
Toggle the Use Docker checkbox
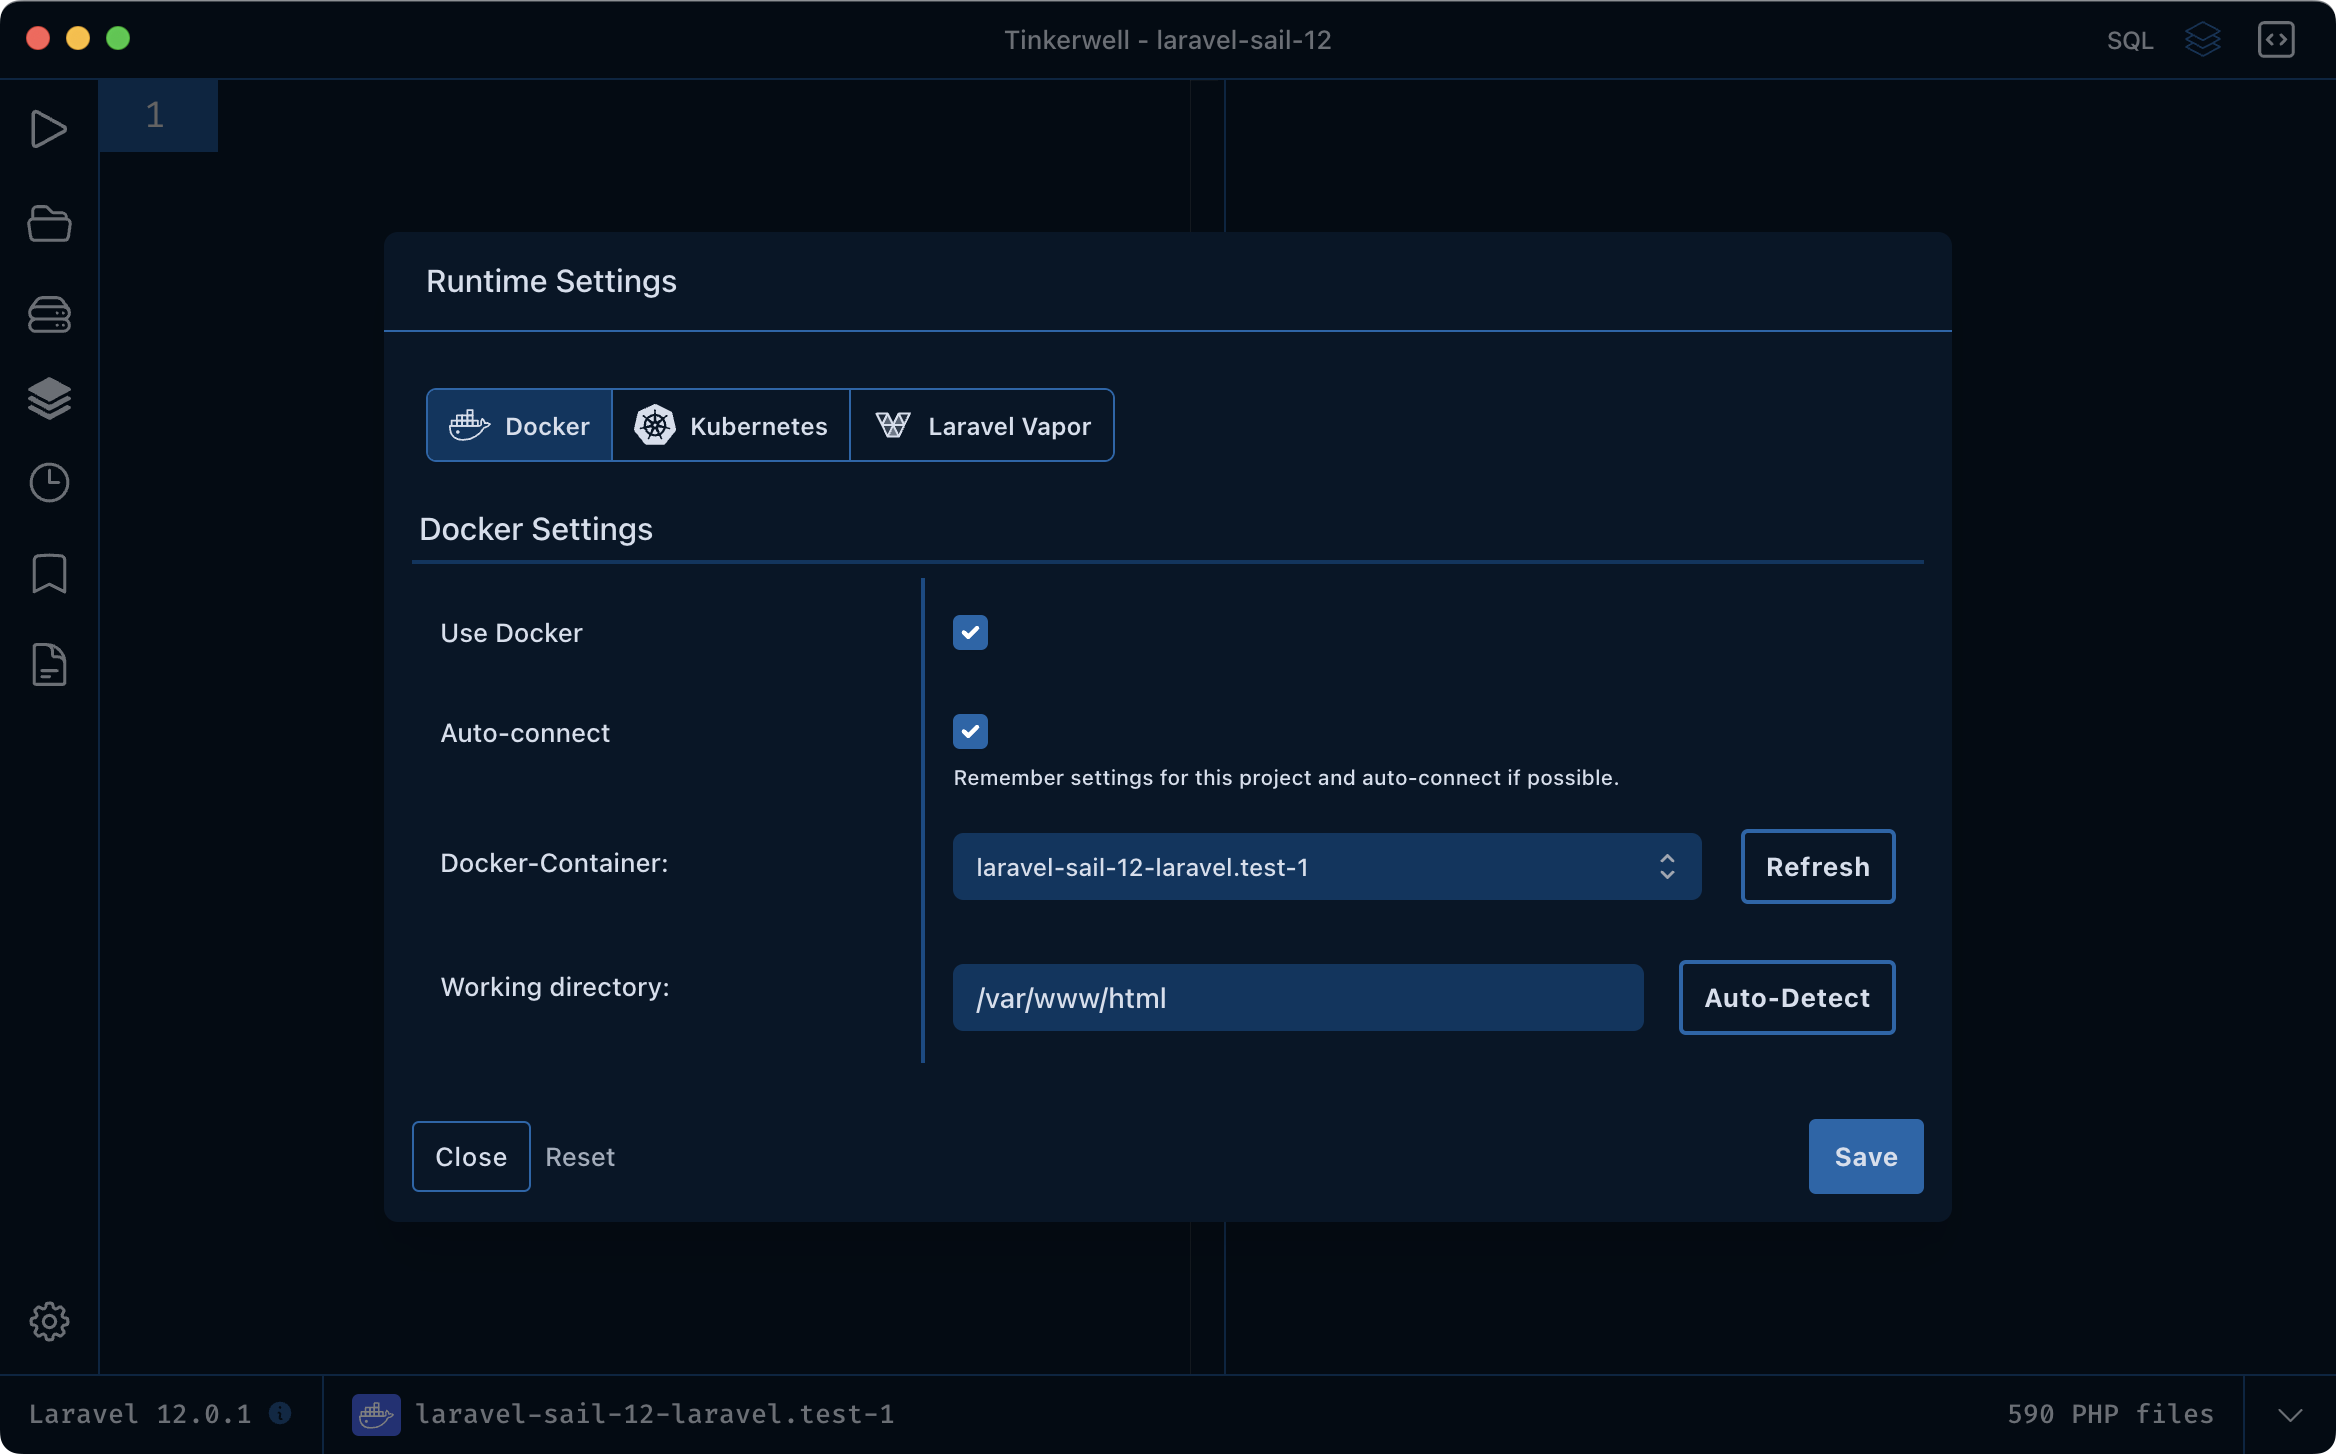click(970, 633)
